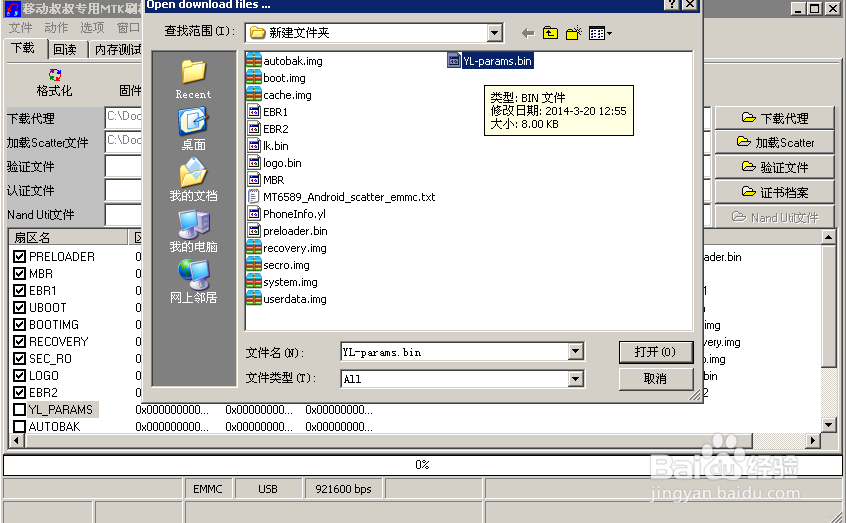846x523 pixels.
Task: Open the Recent places shortcut
Action: (194, 79)
